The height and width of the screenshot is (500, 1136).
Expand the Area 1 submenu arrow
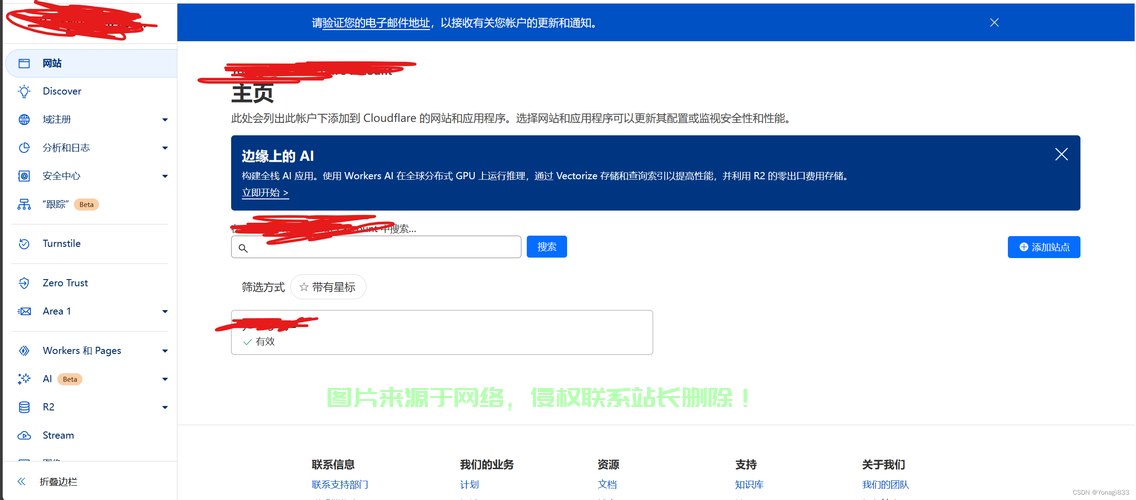164,312
